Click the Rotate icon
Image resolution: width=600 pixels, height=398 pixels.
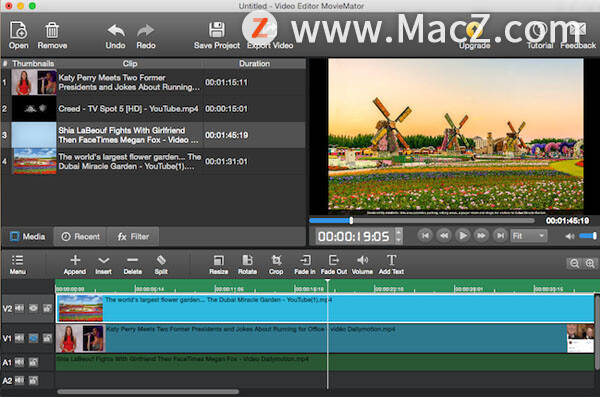click(247, 264)
